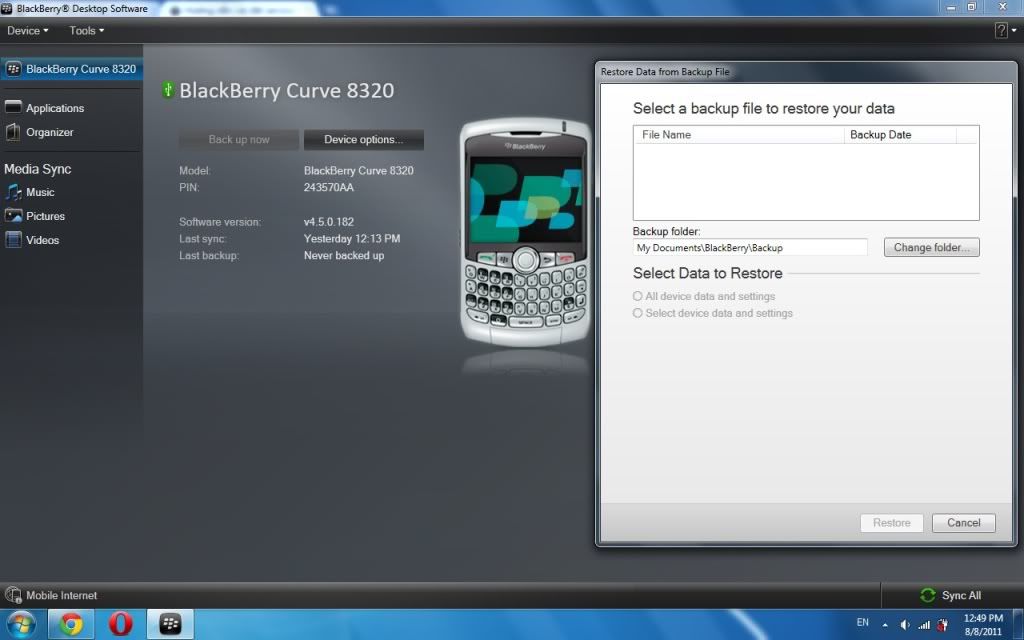Open Pictures under Media Sync
The height and width of the screenshot is (640, 1024).
coord(45,216)
